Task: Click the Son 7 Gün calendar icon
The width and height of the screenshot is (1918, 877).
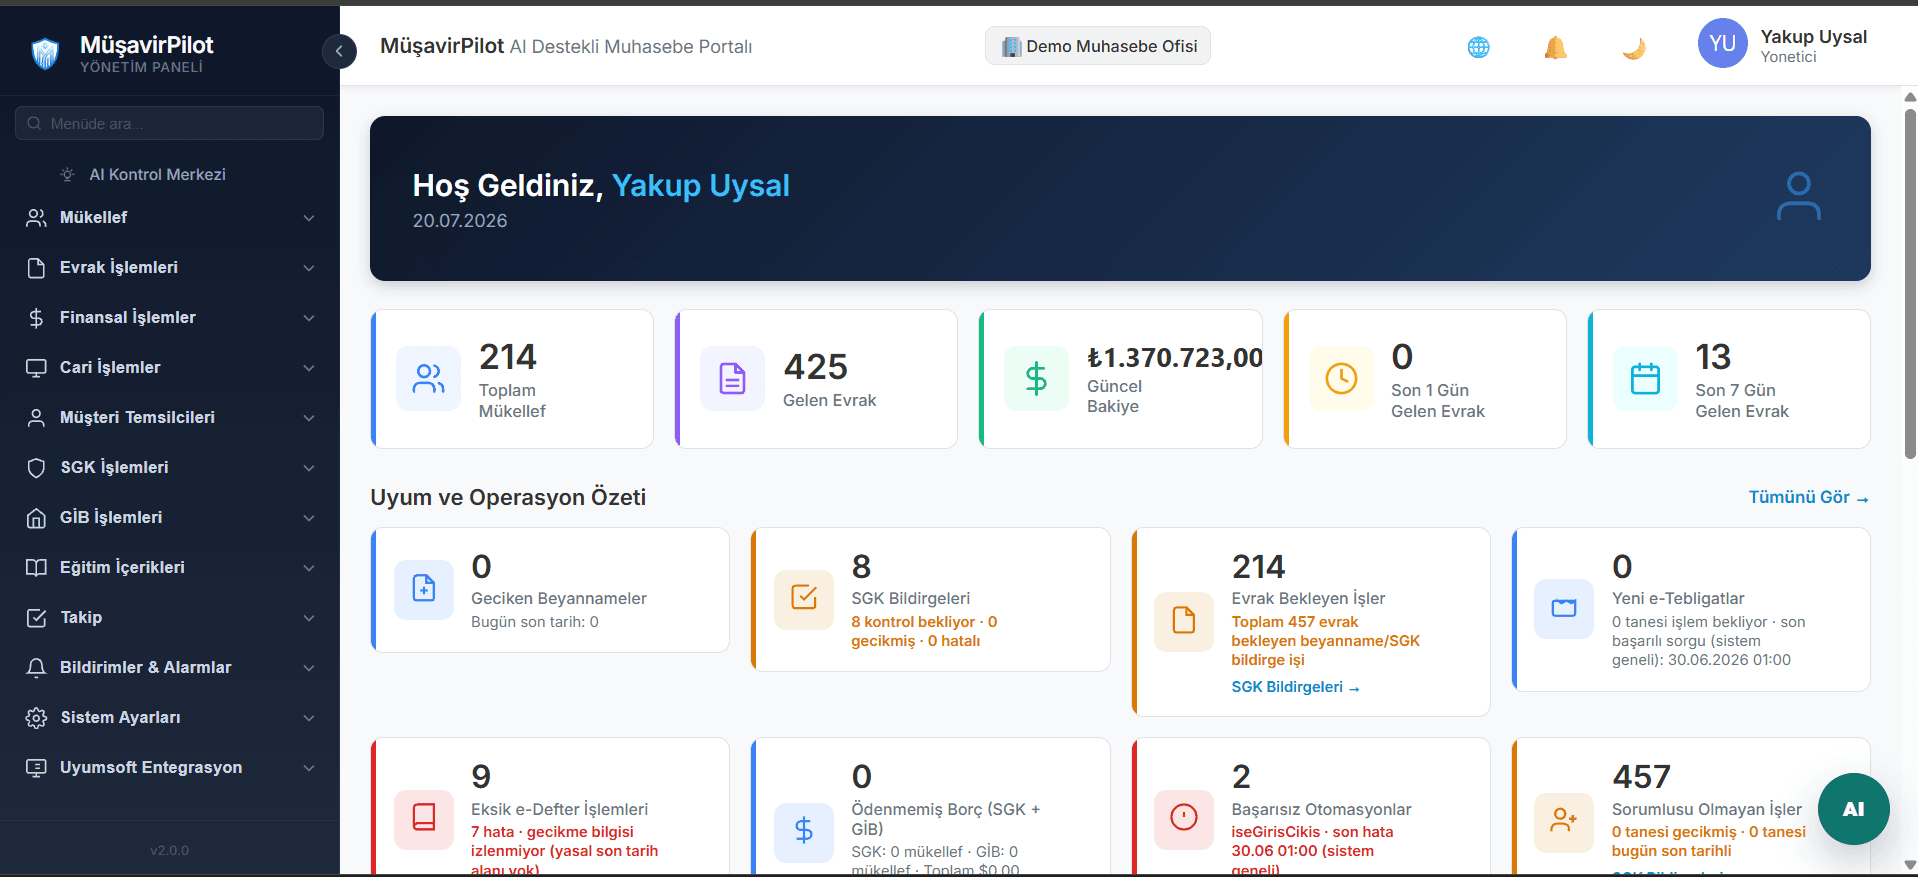Action: click(1645, 379)
